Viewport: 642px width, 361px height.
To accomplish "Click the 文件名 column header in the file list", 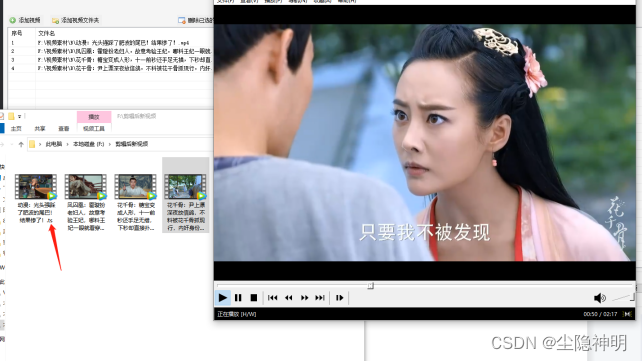I will click(46, 33).
